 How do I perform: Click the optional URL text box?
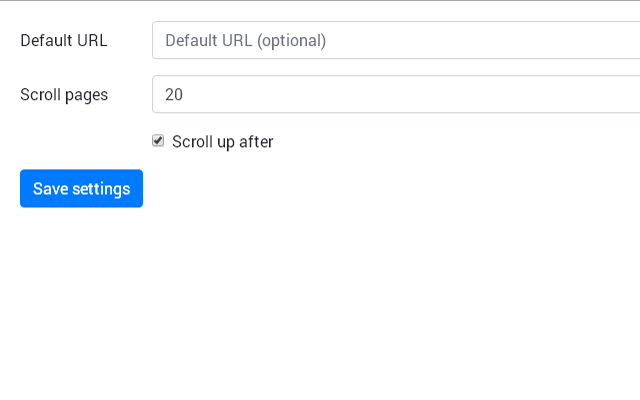click(x=396, y=40)
